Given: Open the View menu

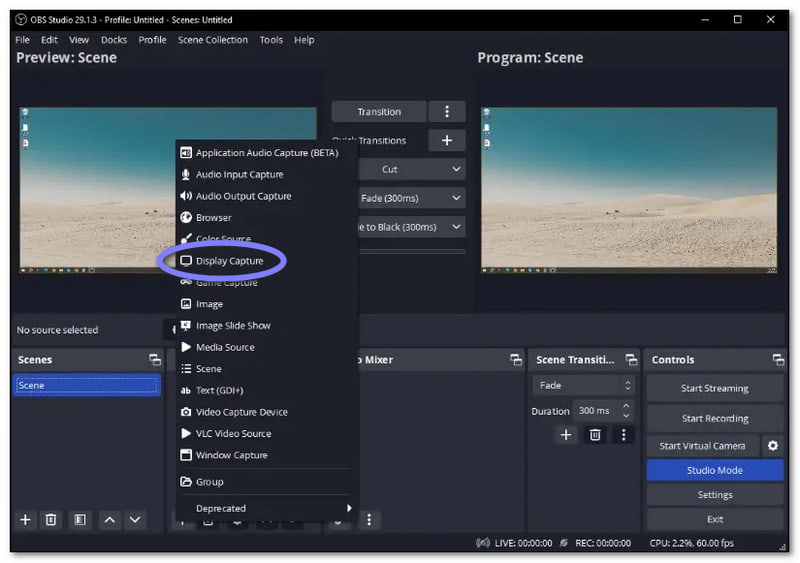Looking at the screenshot, I should click(x=79, y=40).
